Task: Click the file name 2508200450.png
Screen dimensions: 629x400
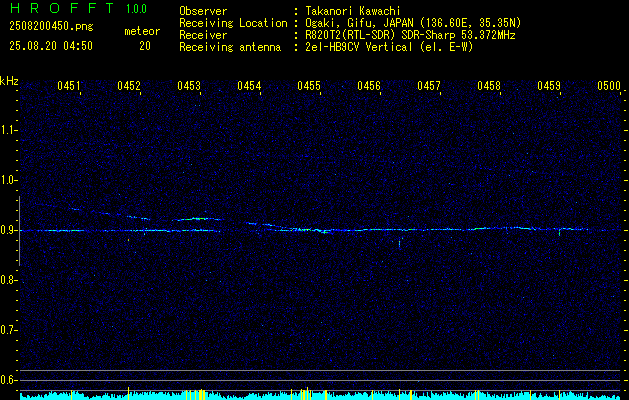Action: click(51, 27)
